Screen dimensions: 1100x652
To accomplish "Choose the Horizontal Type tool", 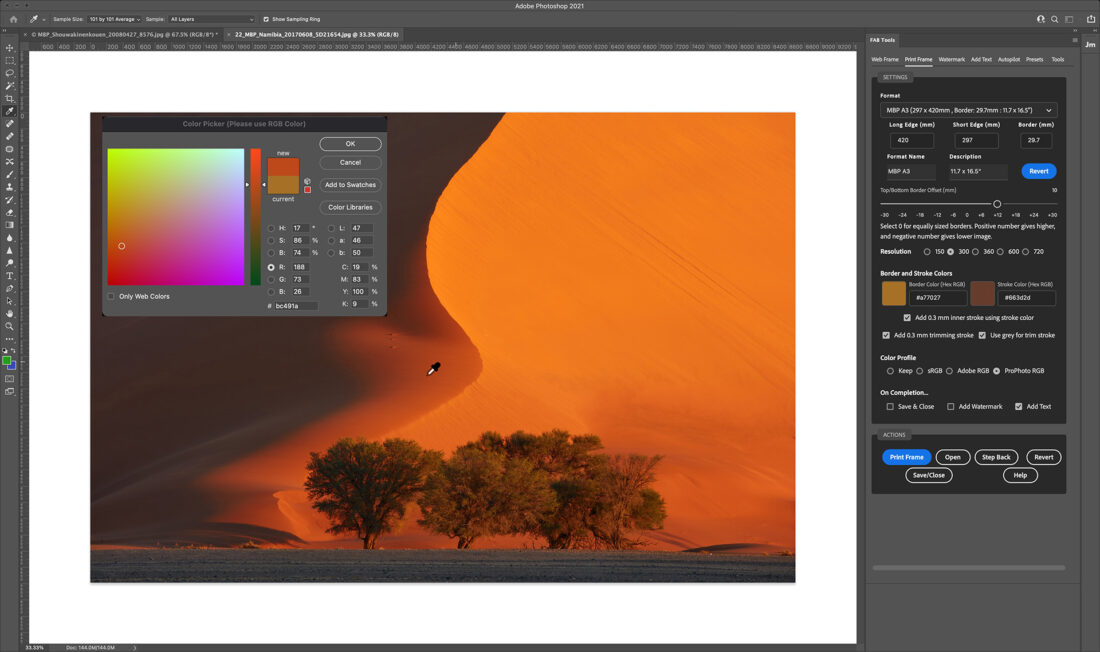I will [x=10, y=276].
